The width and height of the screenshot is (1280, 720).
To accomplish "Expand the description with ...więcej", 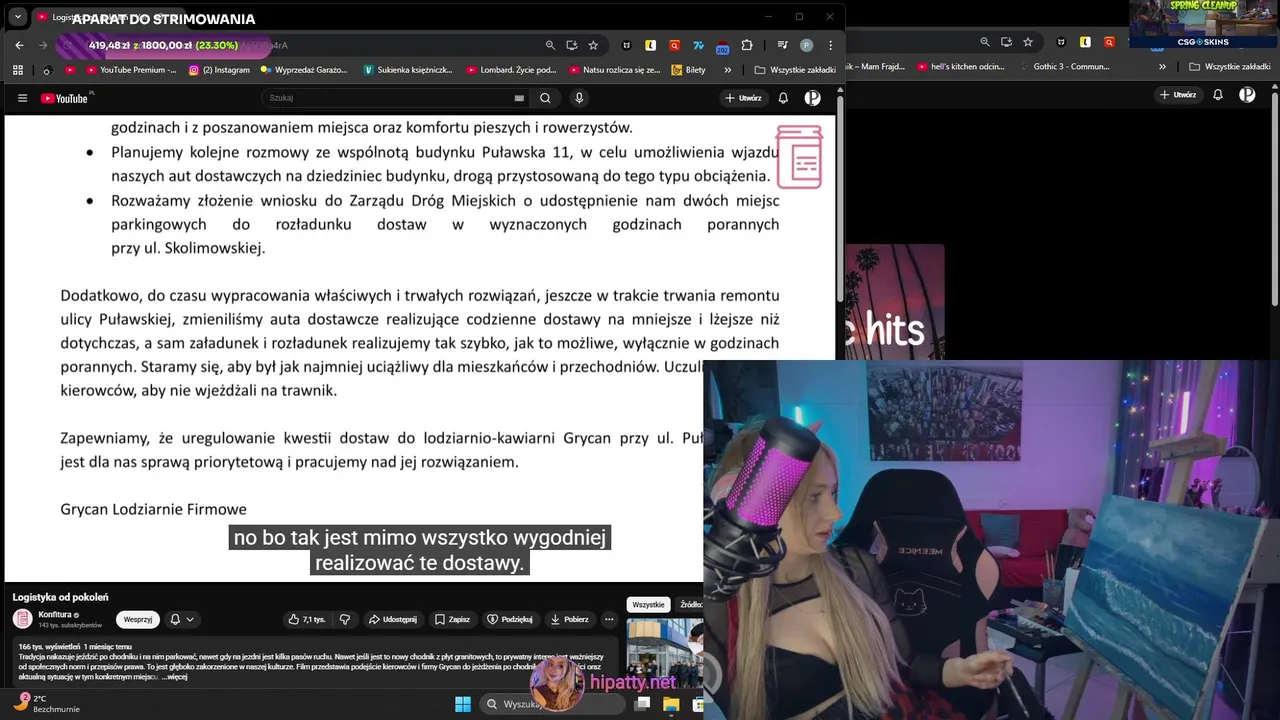I will 174,677.
